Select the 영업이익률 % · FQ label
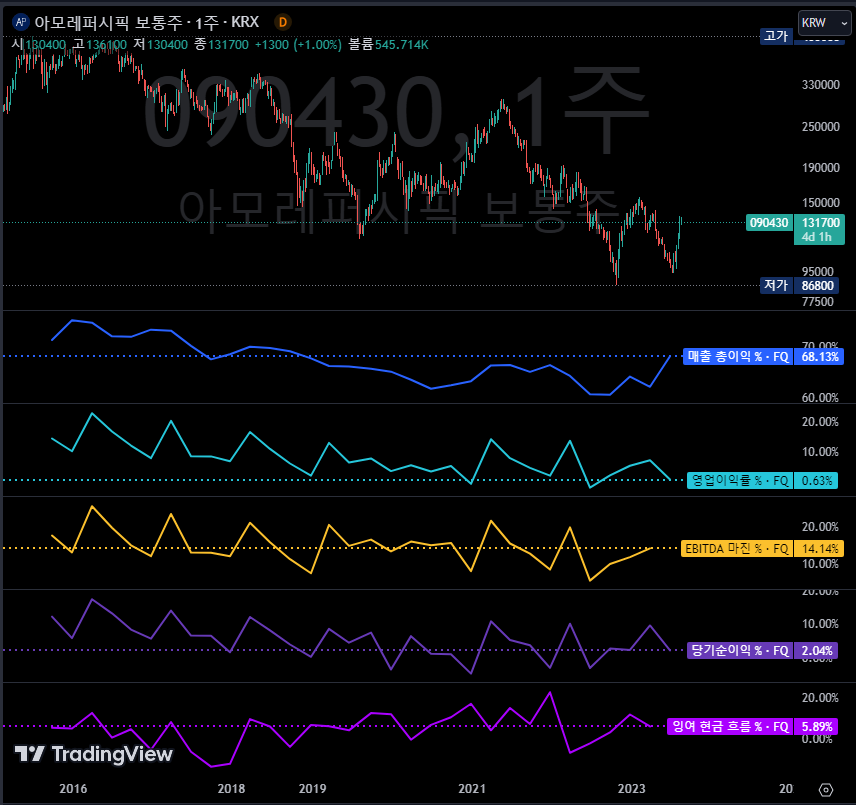 click(740, 480)
